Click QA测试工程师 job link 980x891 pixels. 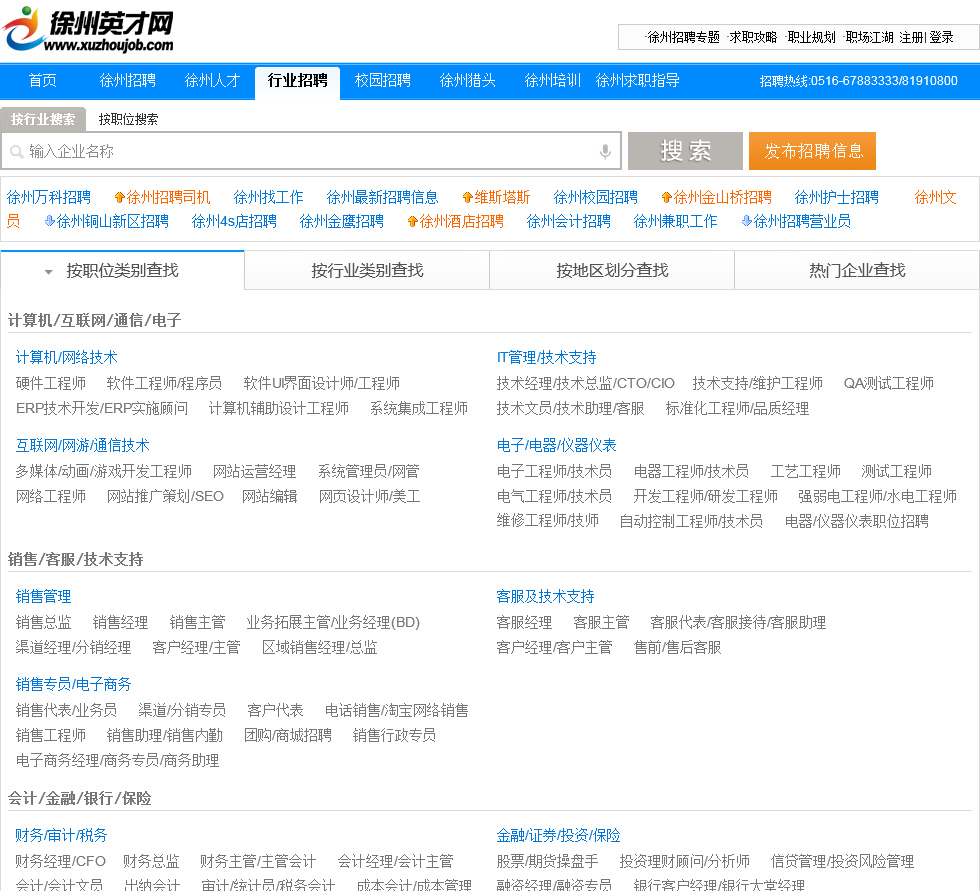click(889, 383)
